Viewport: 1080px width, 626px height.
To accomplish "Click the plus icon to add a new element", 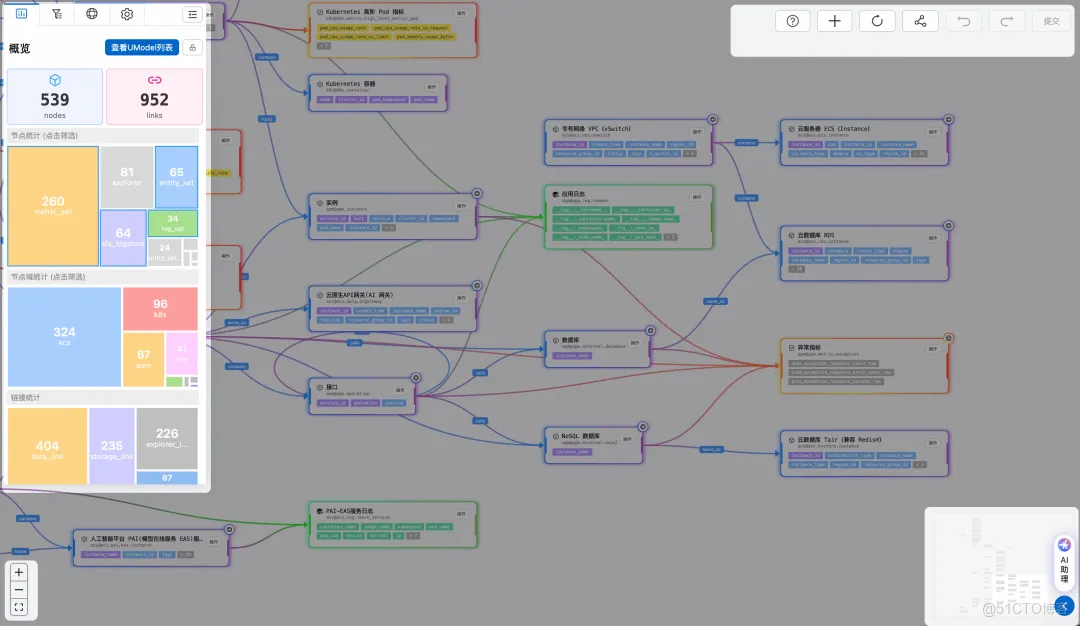I will (x=834, y=21).
